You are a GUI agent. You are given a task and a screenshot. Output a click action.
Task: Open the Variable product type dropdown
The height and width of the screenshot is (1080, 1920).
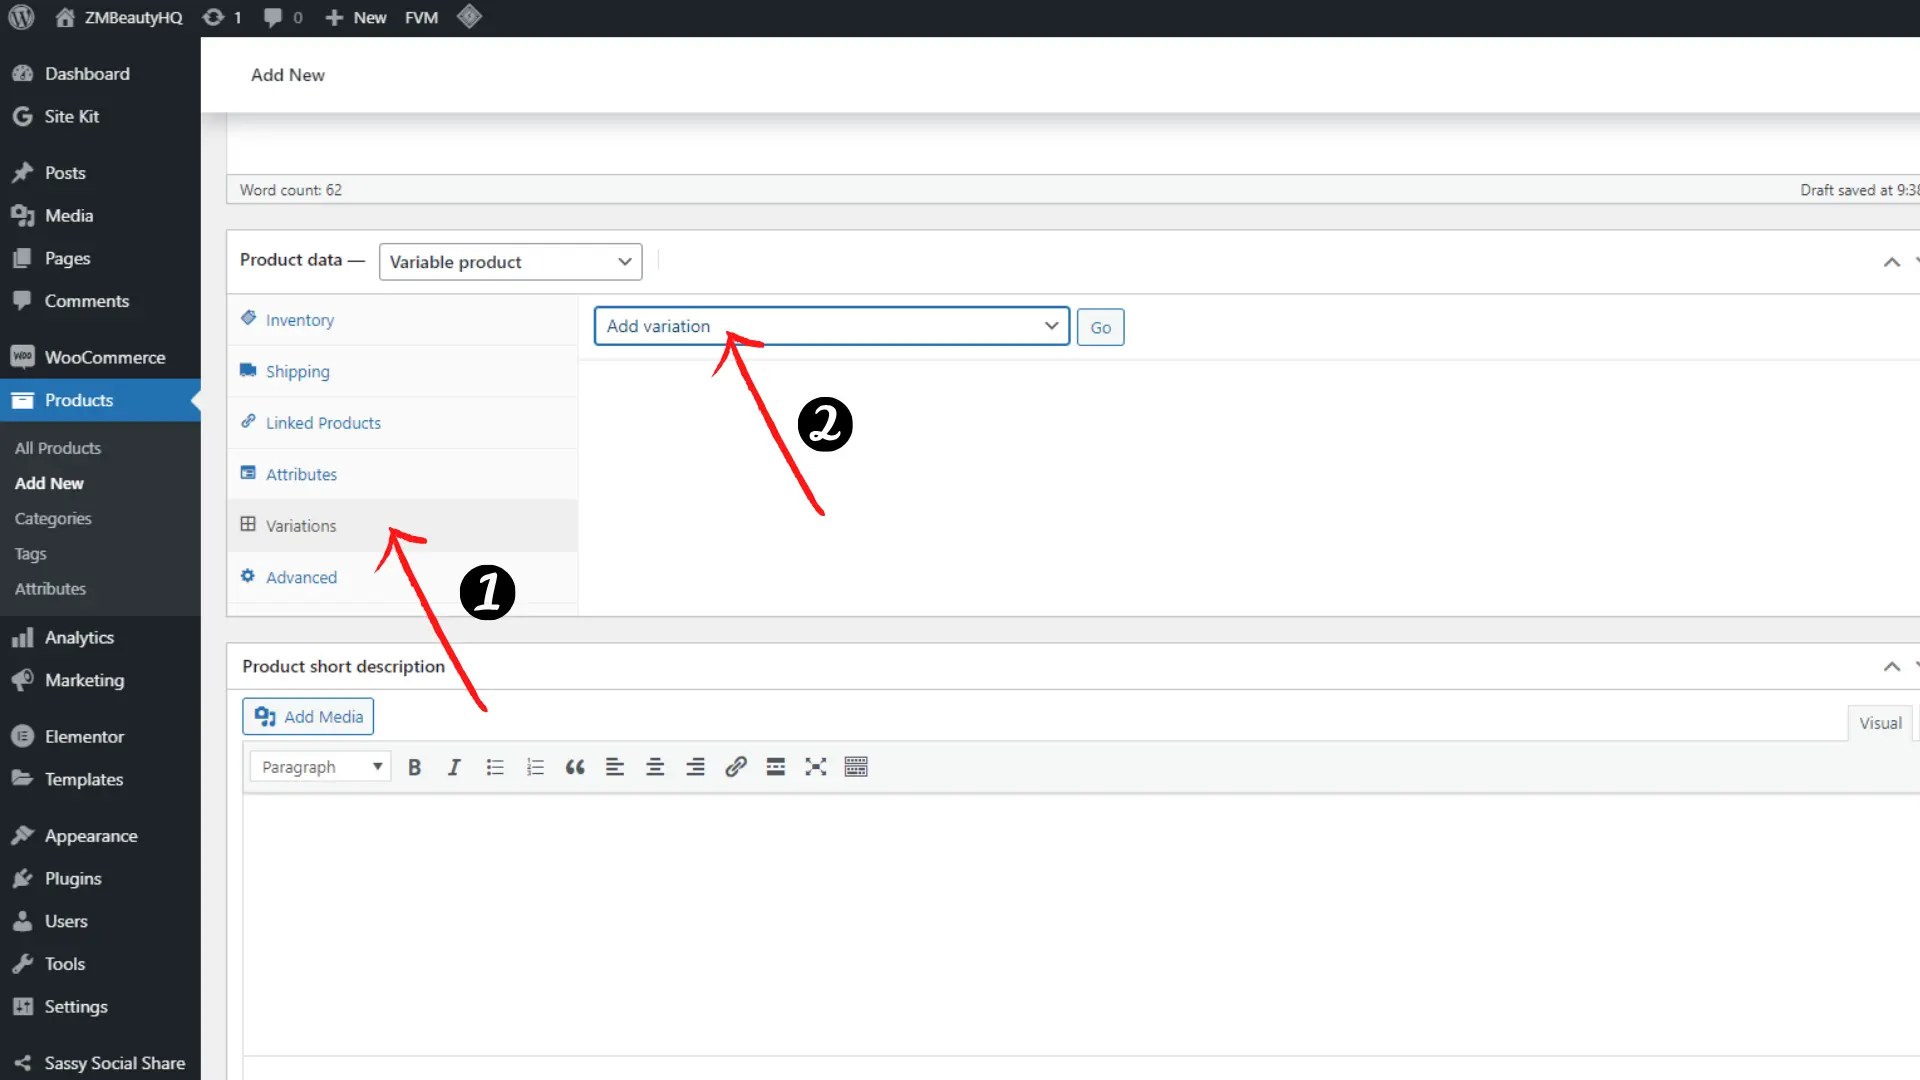pyautogui.click(x=510, y=262)
